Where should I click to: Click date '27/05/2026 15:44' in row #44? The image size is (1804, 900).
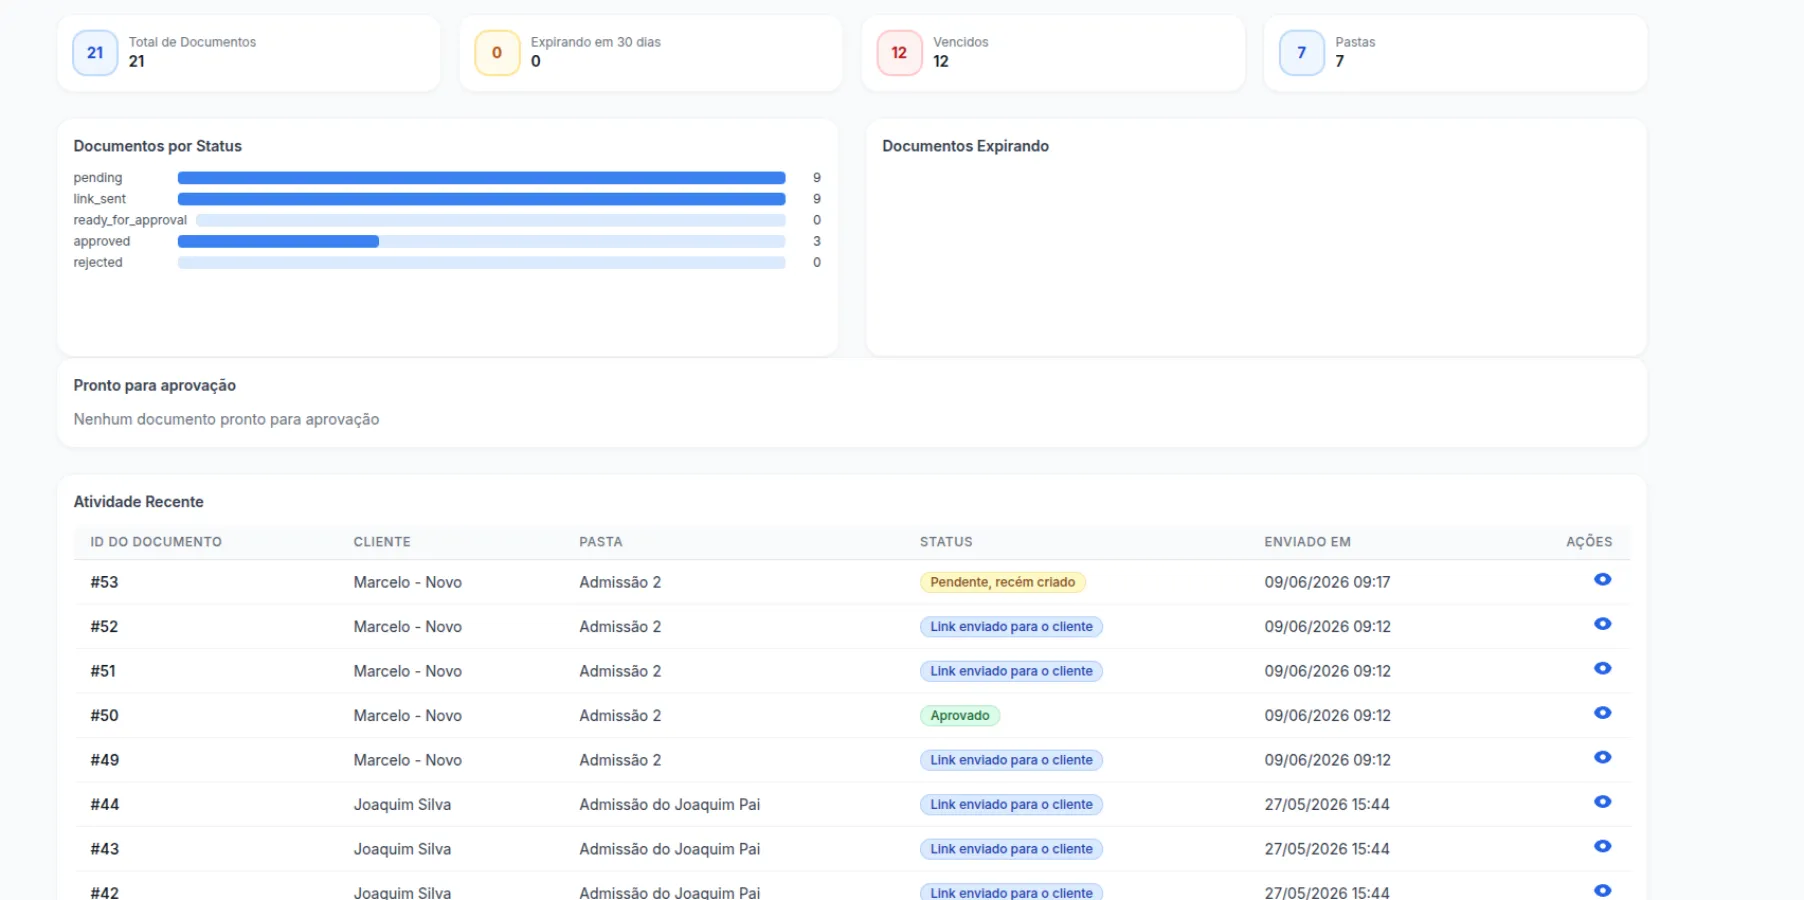(1327, 805)
